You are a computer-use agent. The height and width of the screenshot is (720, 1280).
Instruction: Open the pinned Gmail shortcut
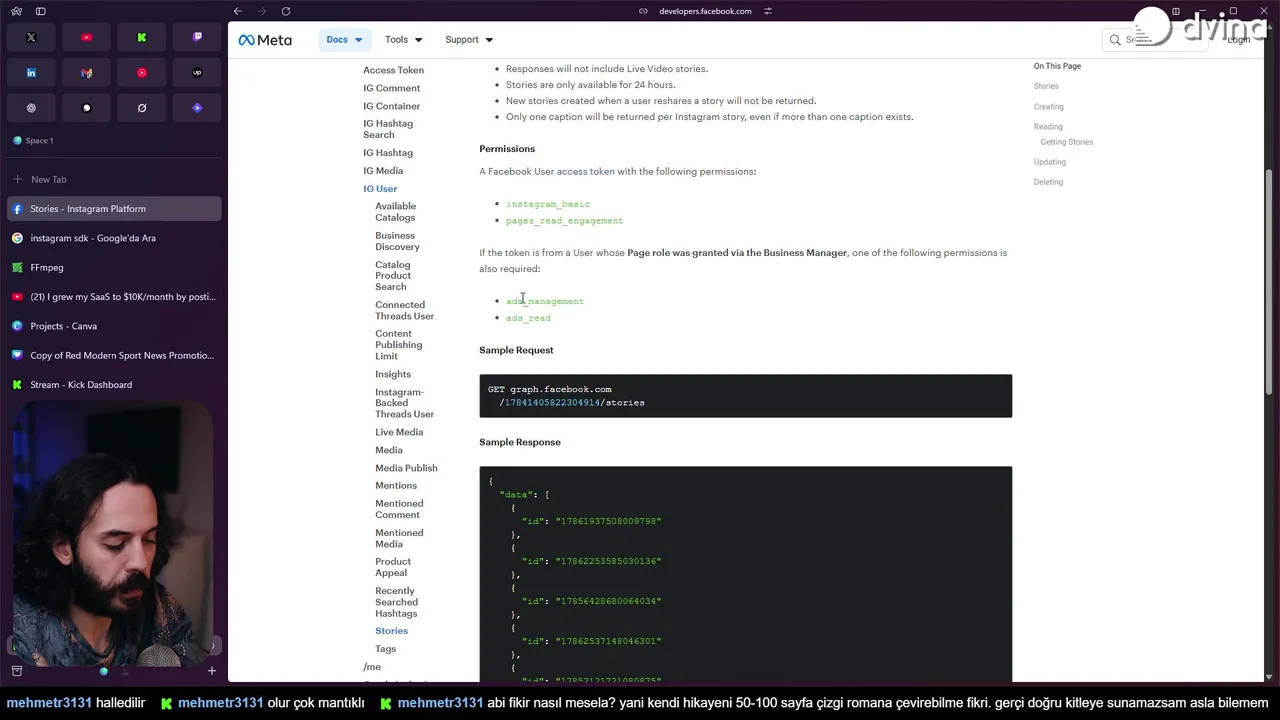click(86, 73)
